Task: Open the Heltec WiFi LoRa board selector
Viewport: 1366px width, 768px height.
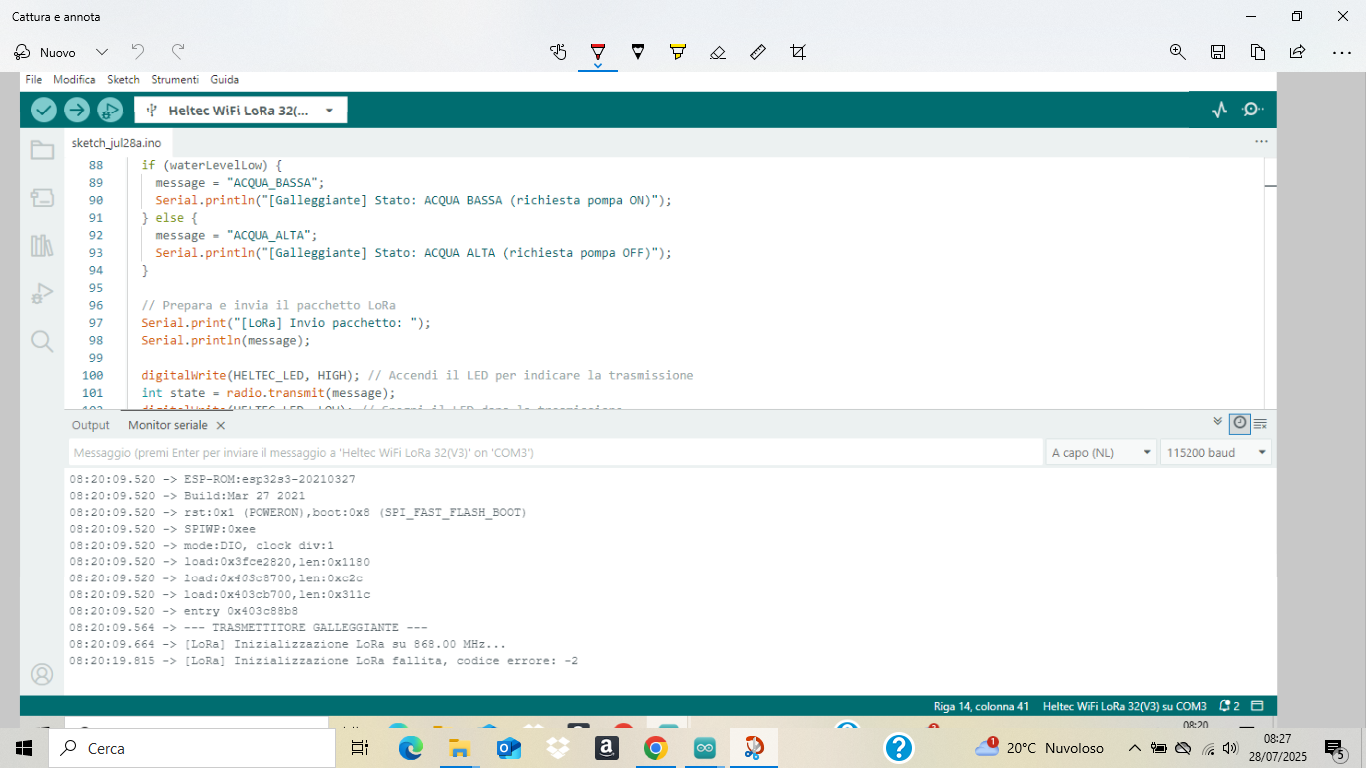Action: [241, 110]
